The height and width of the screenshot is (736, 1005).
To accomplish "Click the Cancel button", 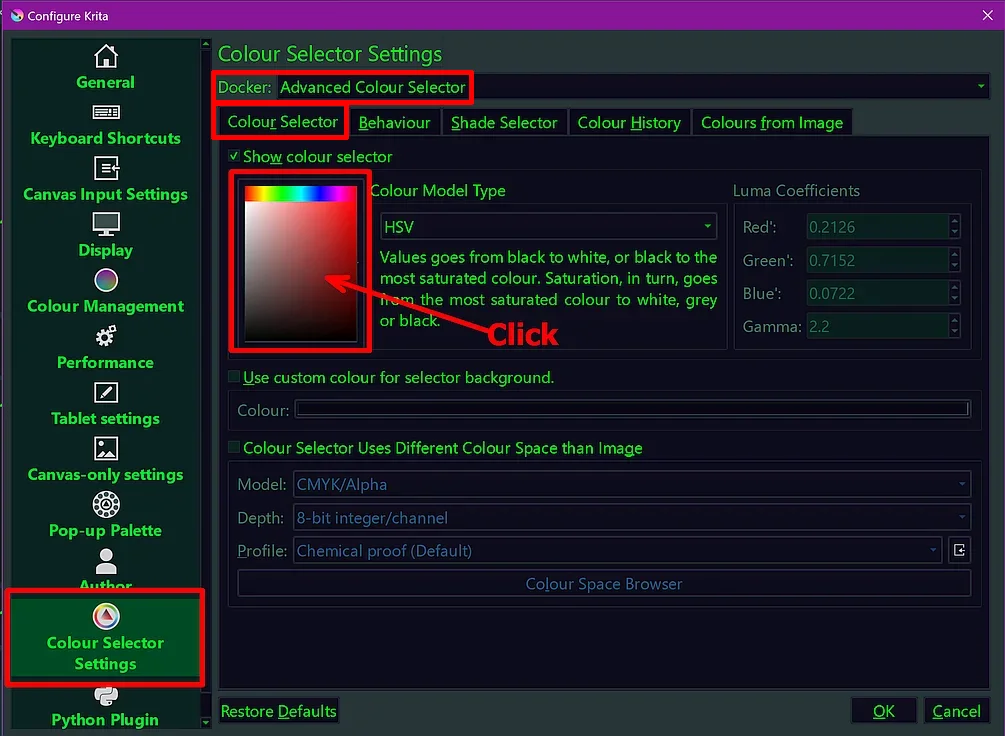I will click(956, 711).
